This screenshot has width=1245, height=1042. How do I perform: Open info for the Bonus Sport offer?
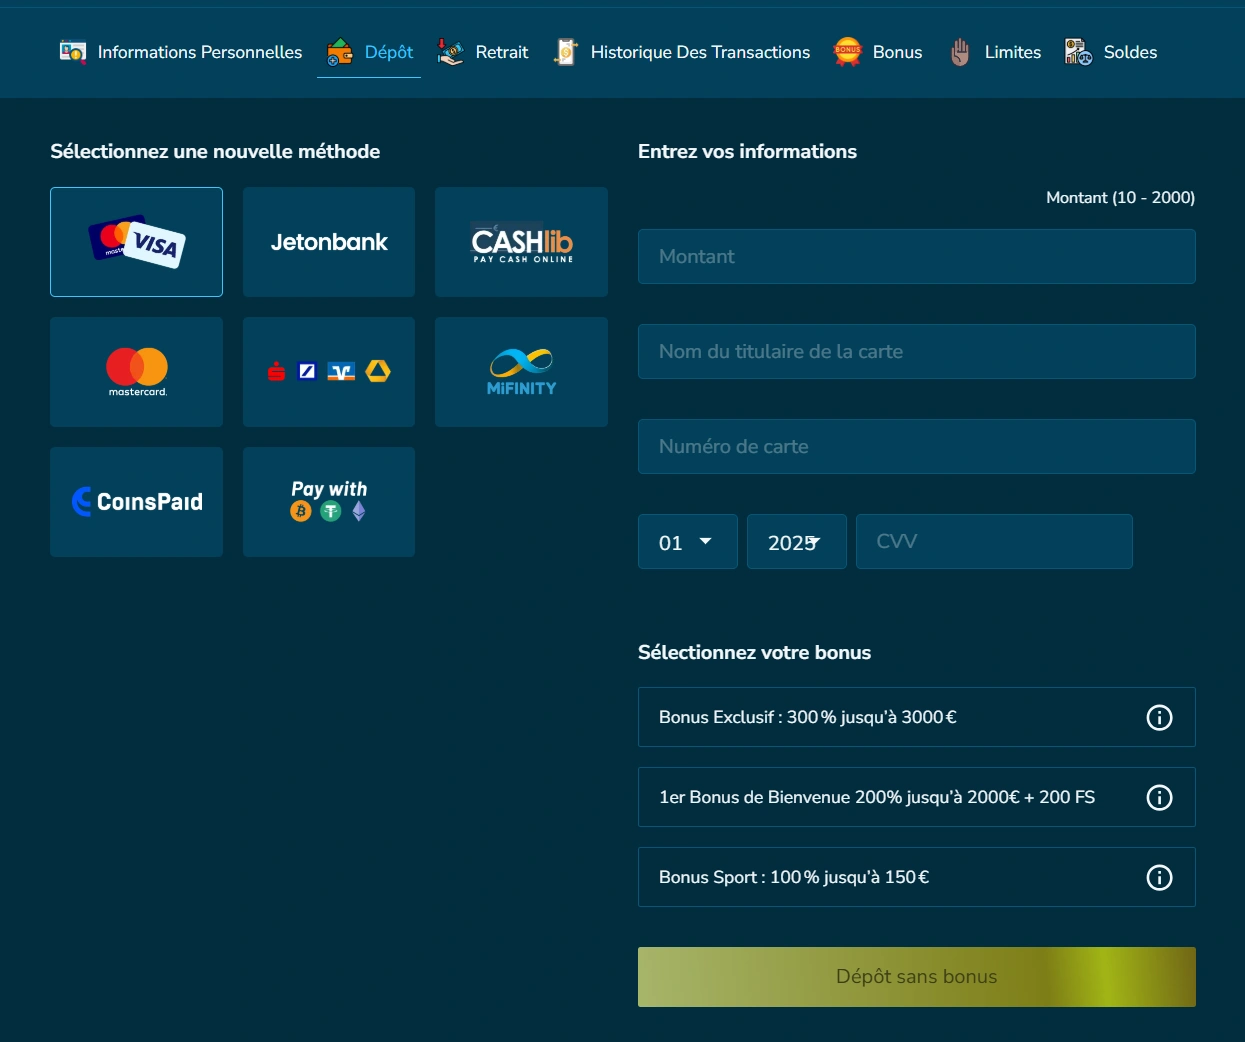pos(1159,877)
